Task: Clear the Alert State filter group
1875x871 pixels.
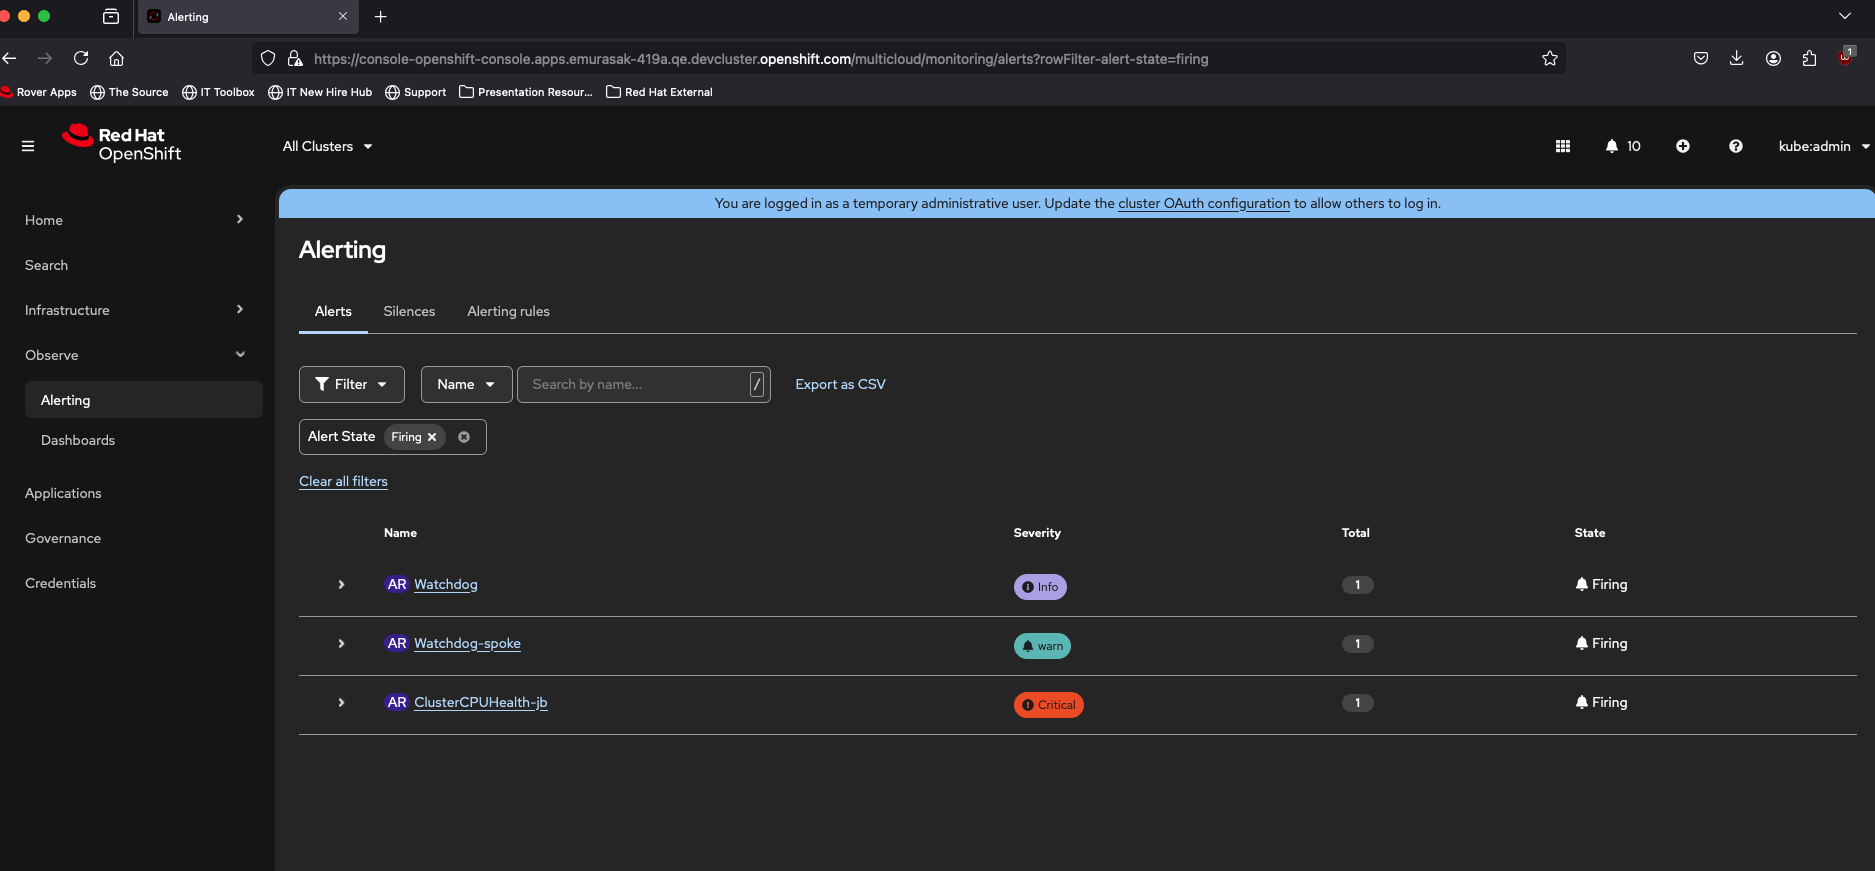Action: (x=464, y=437)
